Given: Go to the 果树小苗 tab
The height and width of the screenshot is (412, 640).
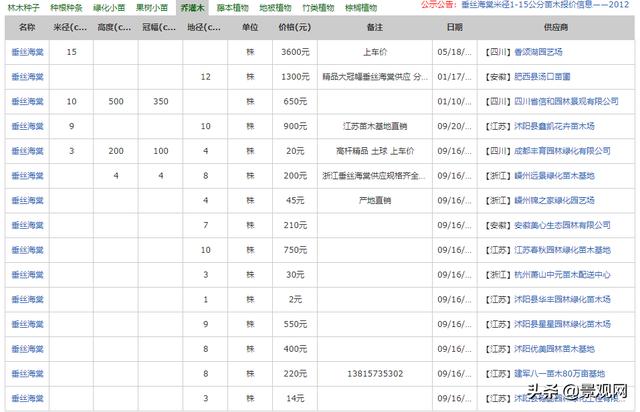Looking at the screenshot, I should (152, 7).
